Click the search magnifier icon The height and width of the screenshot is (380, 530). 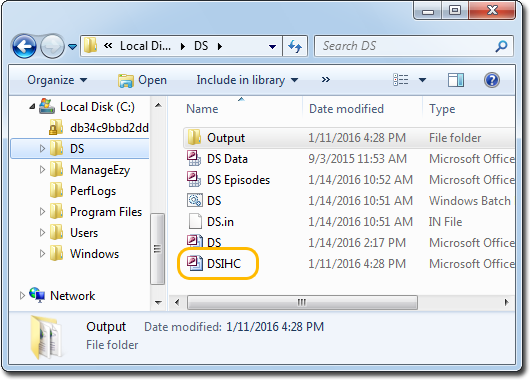pos(501,46)
